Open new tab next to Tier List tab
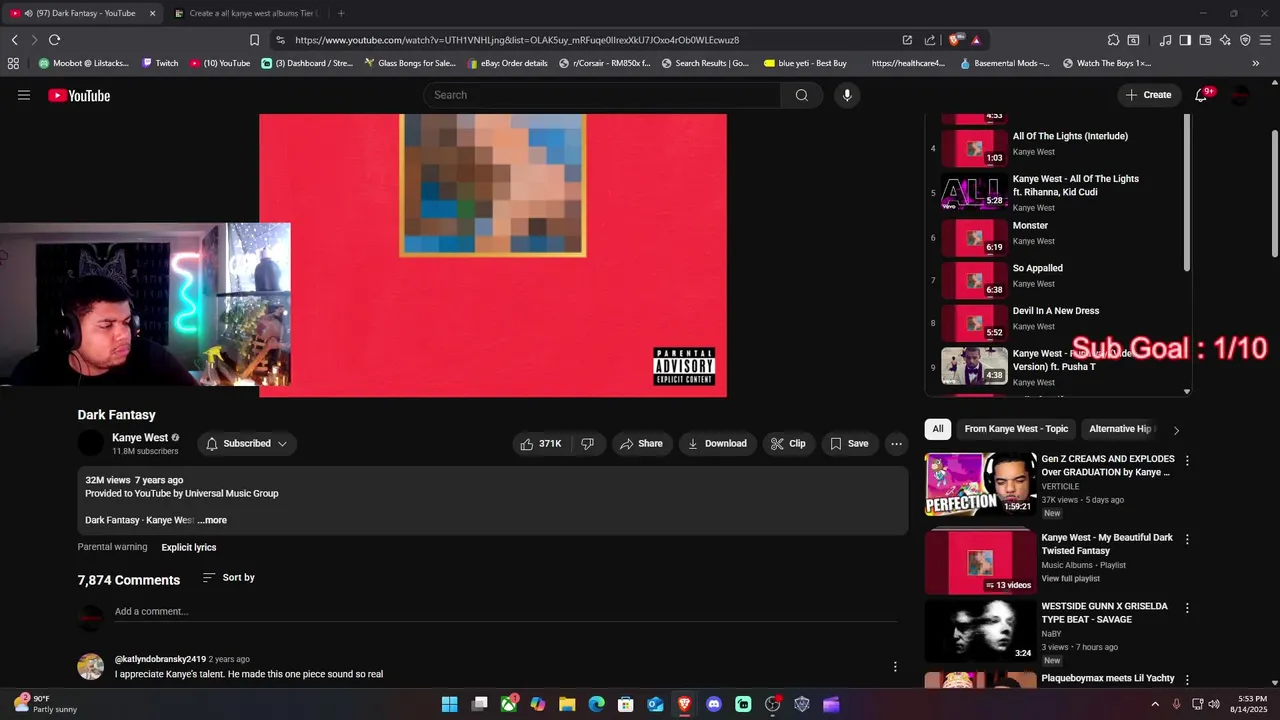1280x720 pixels. (x=341, y=13)
